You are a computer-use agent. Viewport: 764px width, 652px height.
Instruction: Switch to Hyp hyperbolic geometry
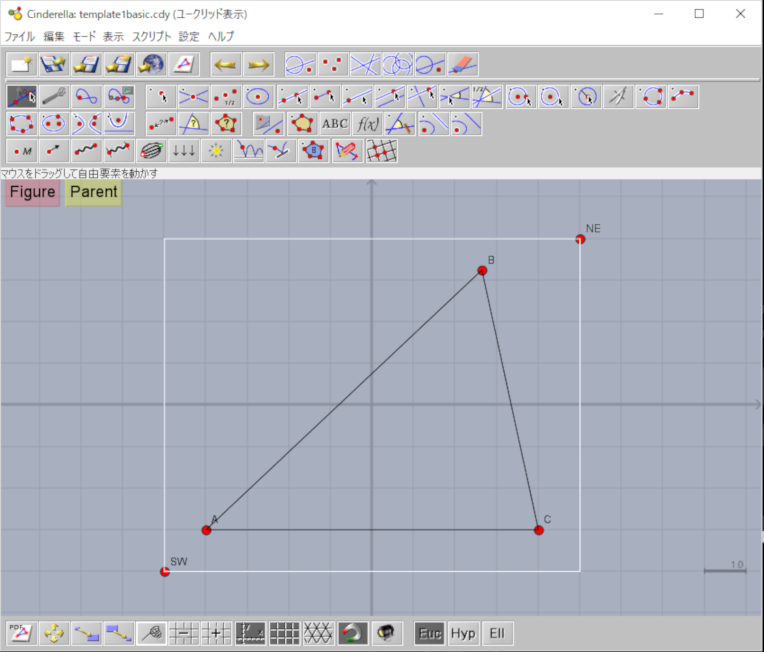pos(463,633)
